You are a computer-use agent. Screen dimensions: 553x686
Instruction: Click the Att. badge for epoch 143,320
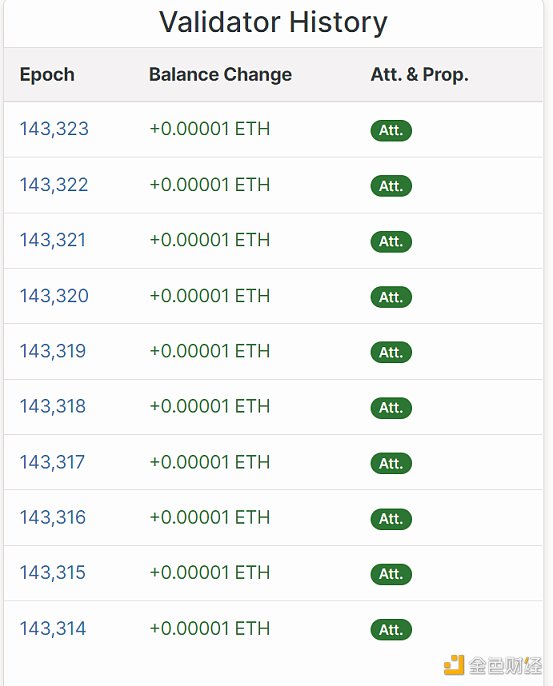click(391, 297)
